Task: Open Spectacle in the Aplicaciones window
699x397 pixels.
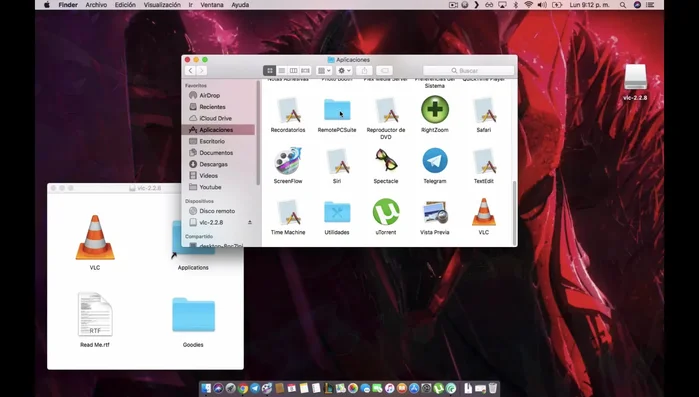Action: point(386,160)
